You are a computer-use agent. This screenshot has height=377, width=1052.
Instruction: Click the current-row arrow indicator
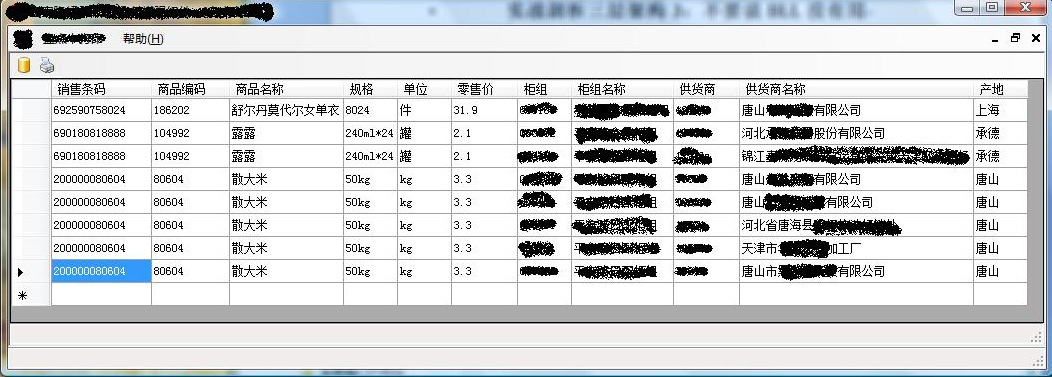click(x=21, y=272)
